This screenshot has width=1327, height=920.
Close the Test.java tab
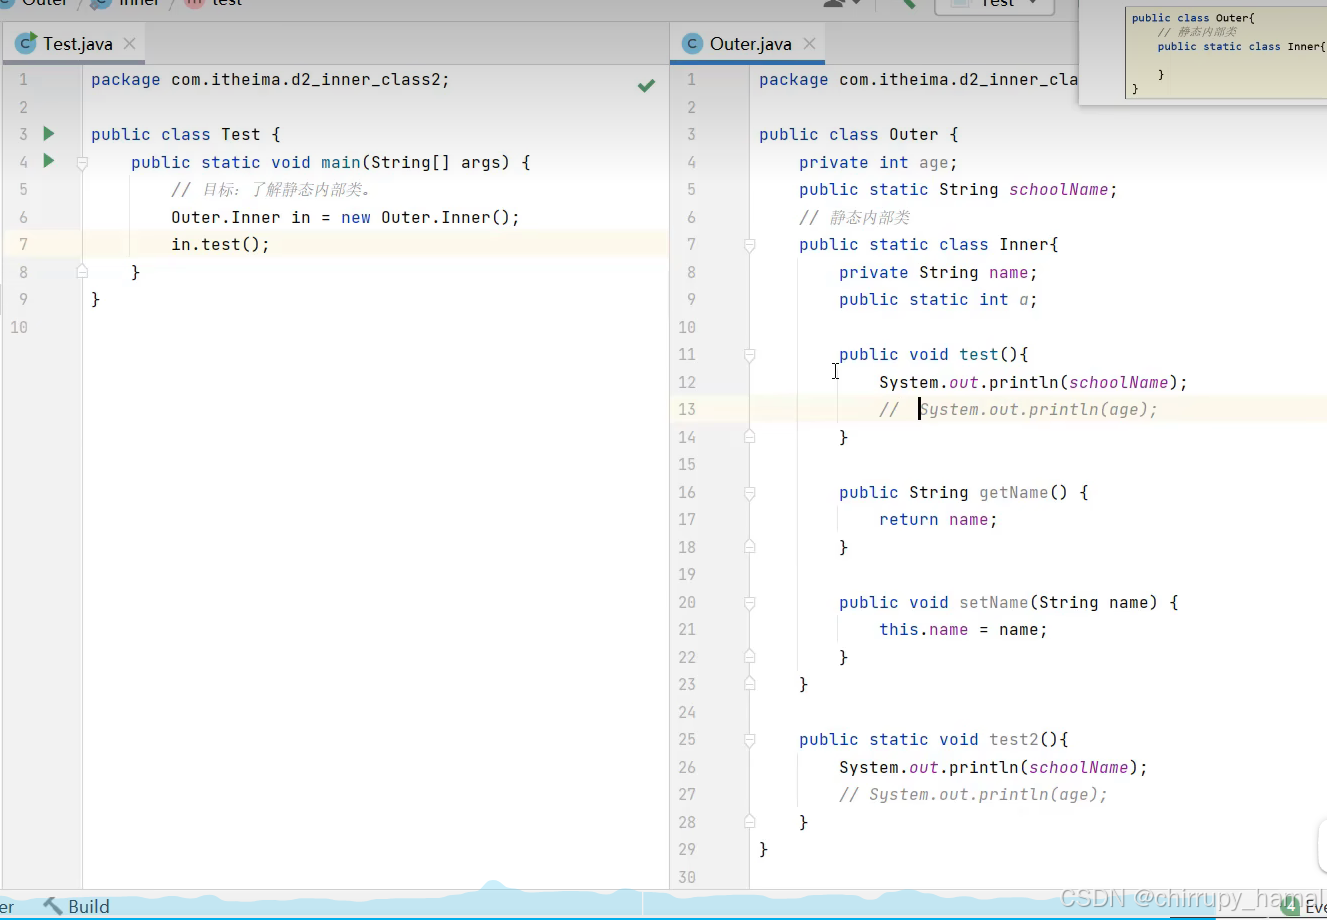(129, 44)
